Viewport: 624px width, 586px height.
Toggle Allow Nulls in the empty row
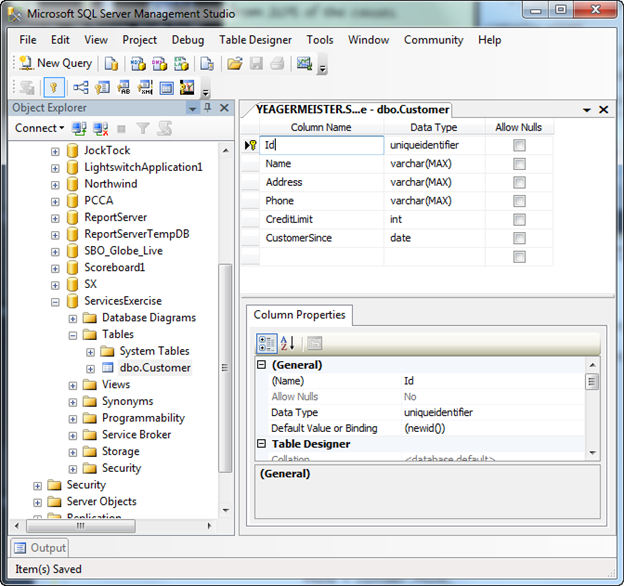coord(519,257)
